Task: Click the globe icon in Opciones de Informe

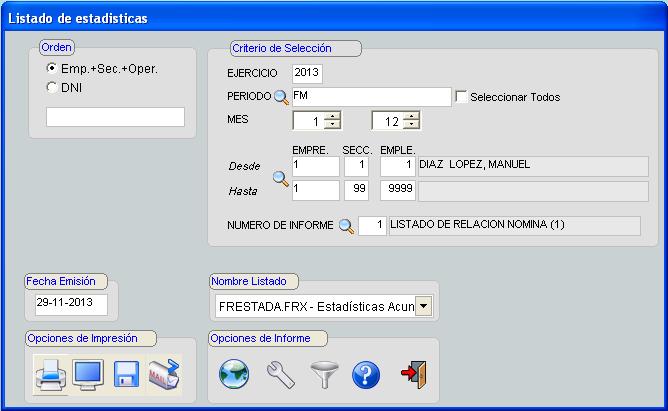Action: pyautogui.click(x=234, y=374)
